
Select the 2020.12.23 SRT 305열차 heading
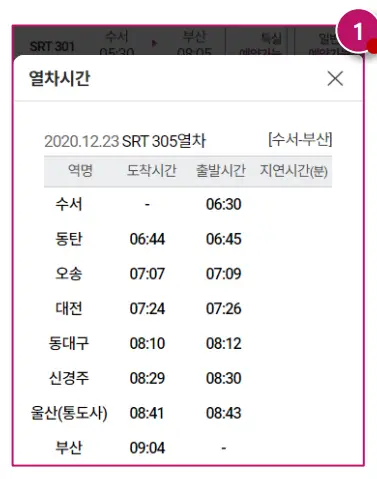[x=125, y=141]
